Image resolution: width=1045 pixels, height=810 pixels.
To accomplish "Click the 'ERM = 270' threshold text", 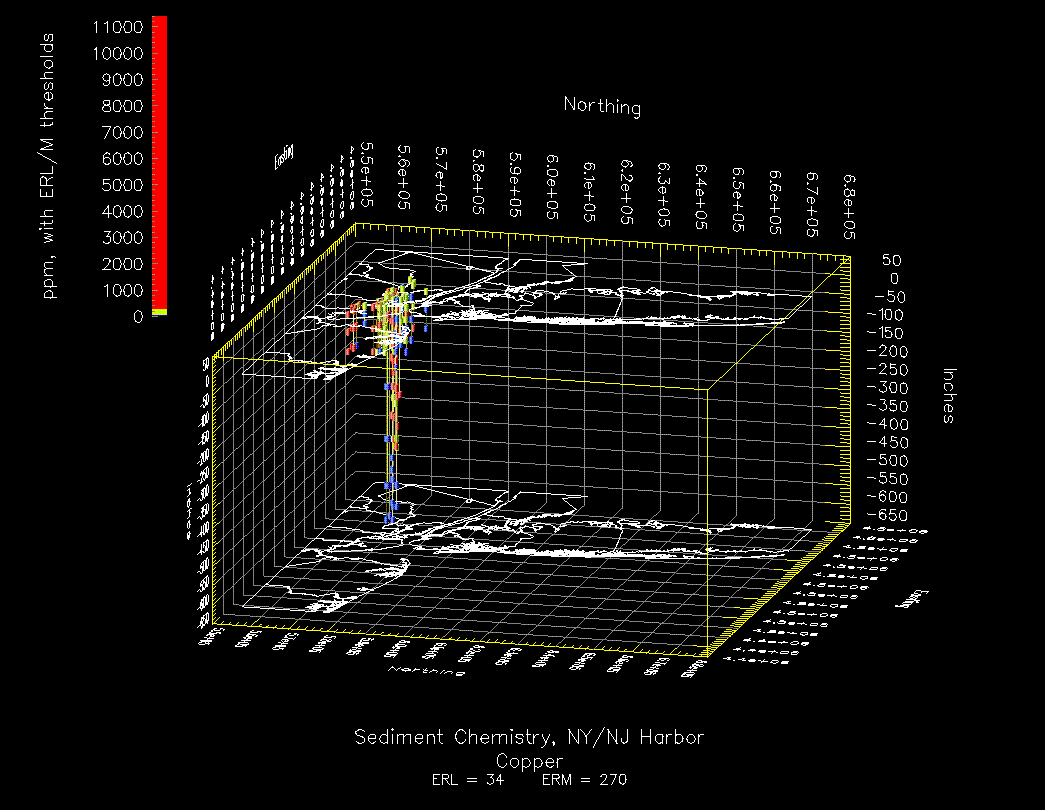I will (583, 780).
